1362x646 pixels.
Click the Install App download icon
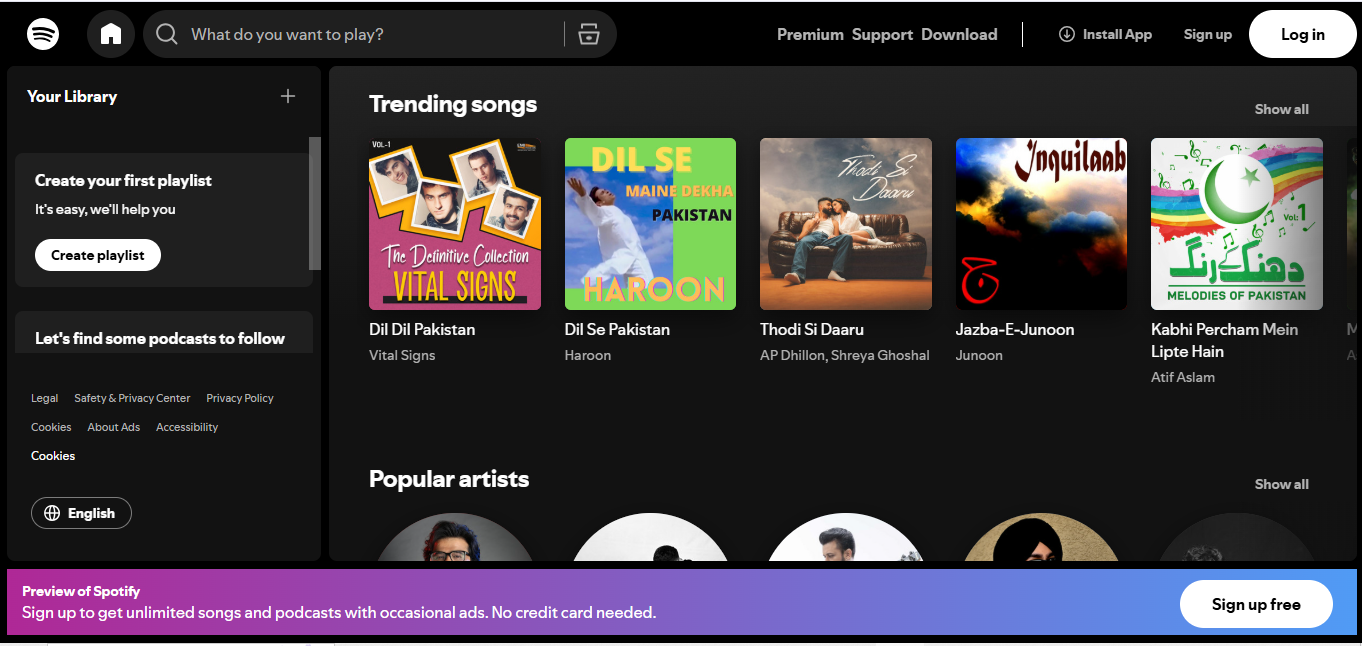coord(1067,34)
